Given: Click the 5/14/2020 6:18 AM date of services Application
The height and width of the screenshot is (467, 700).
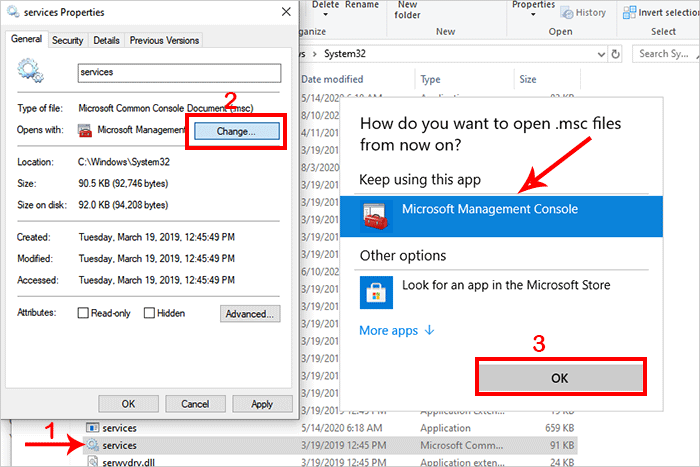Looking at the screenshot, I should click(x=342, y=428).
